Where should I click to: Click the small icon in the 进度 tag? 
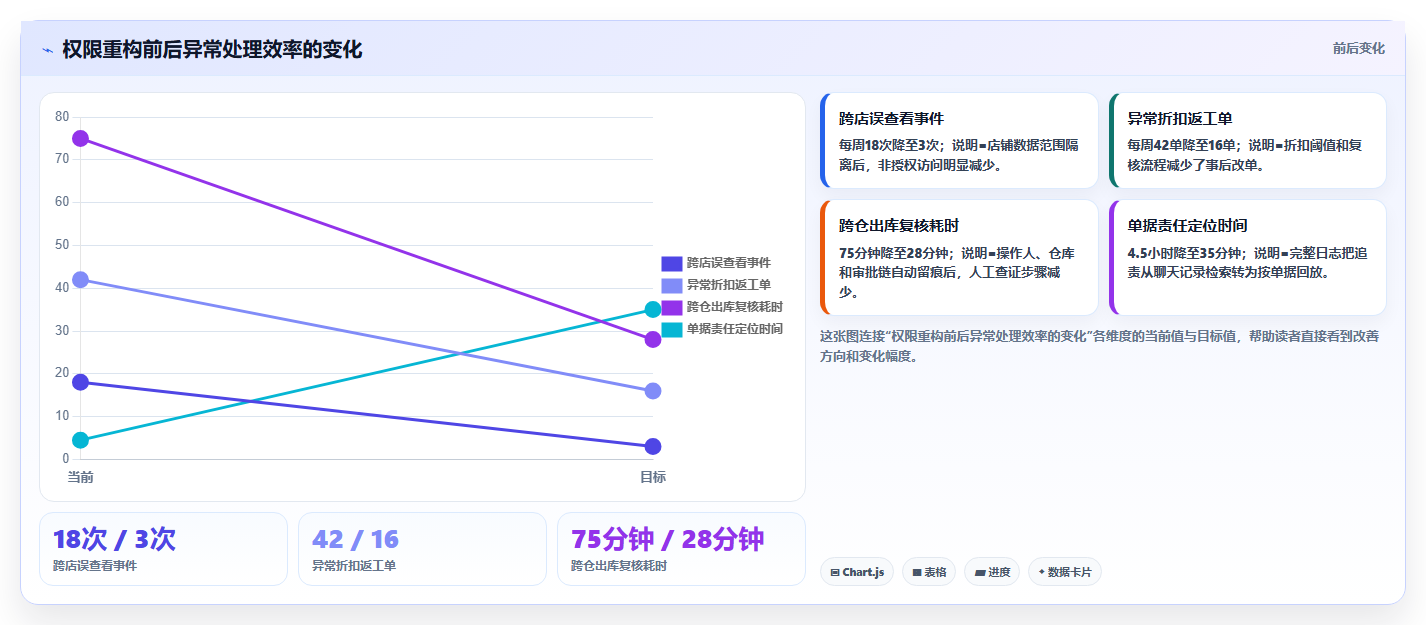coord(979,573)
